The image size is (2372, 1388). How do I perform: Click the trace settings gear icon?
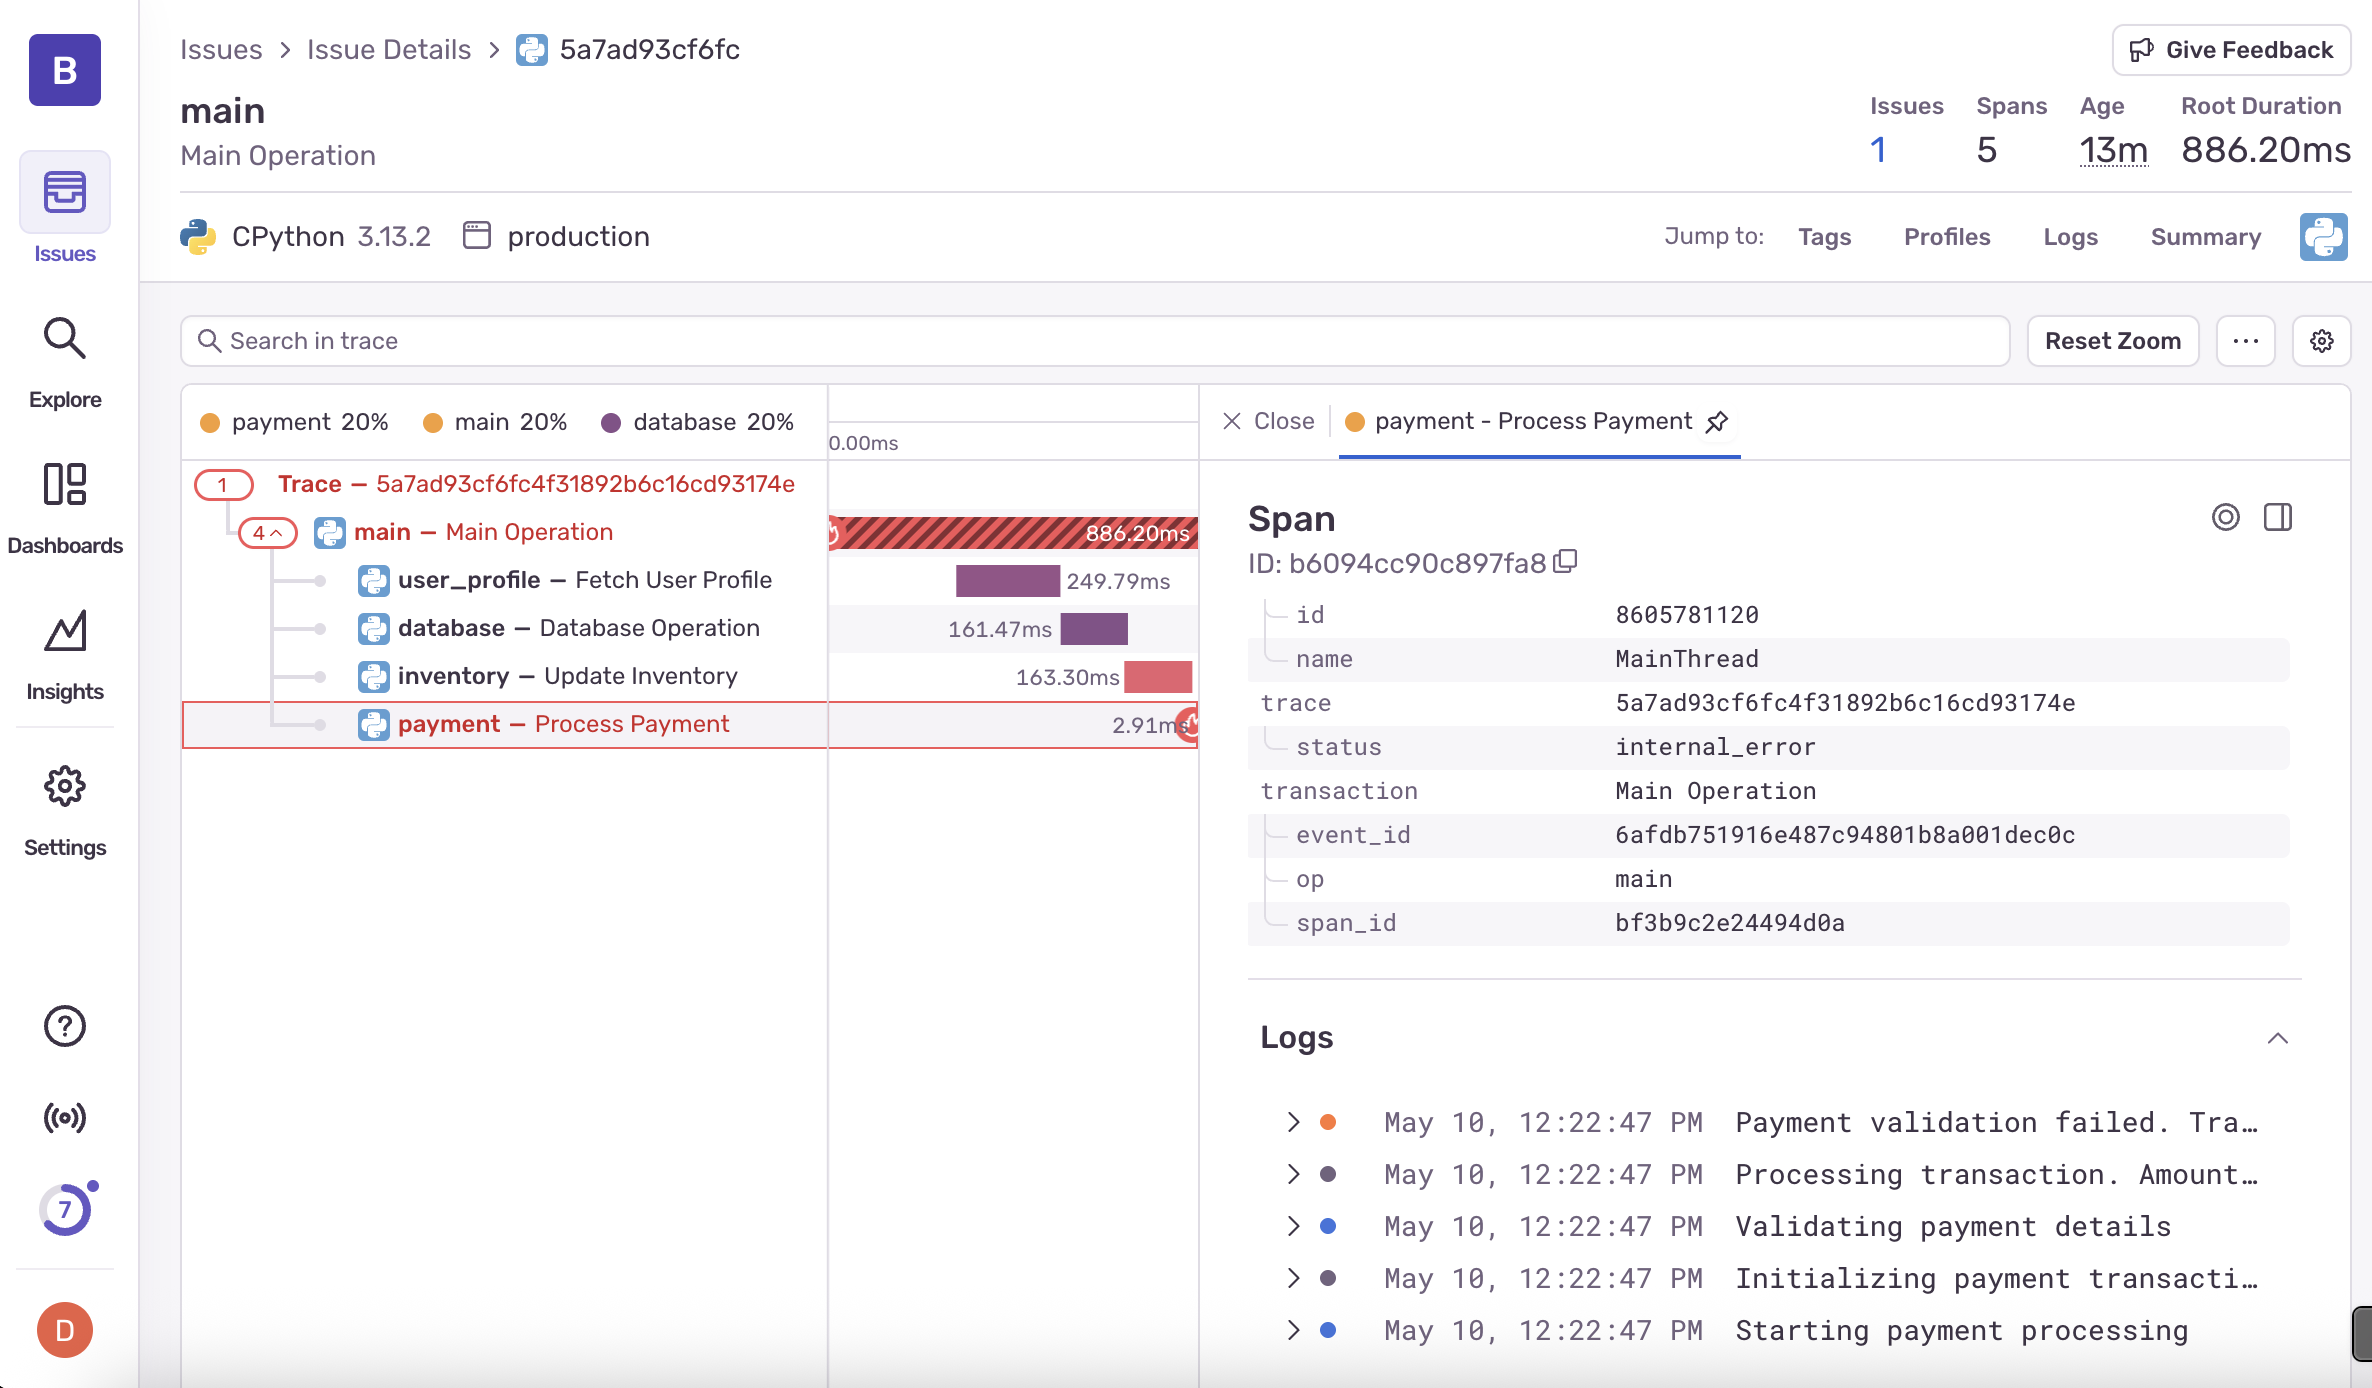pyautogui.click(x=2321, y=341)
